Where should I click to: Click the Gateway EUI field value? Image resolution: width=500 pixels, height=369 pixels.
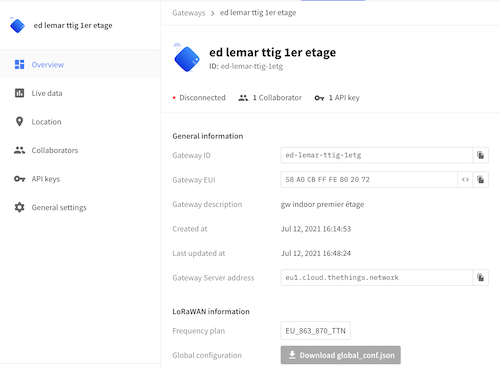[369, 180]
